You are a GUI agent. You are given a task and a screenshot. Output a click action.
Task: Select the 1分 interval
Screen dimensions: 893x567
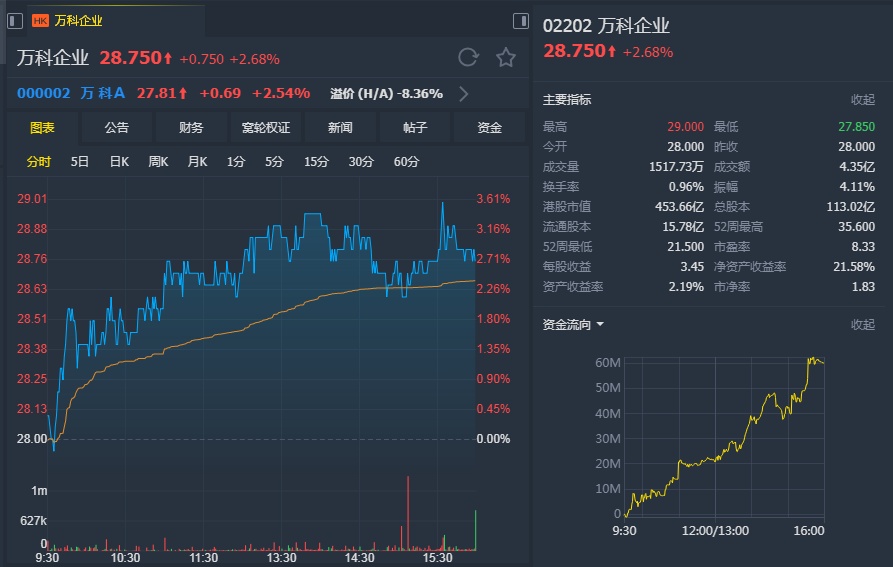click(235, 162)
